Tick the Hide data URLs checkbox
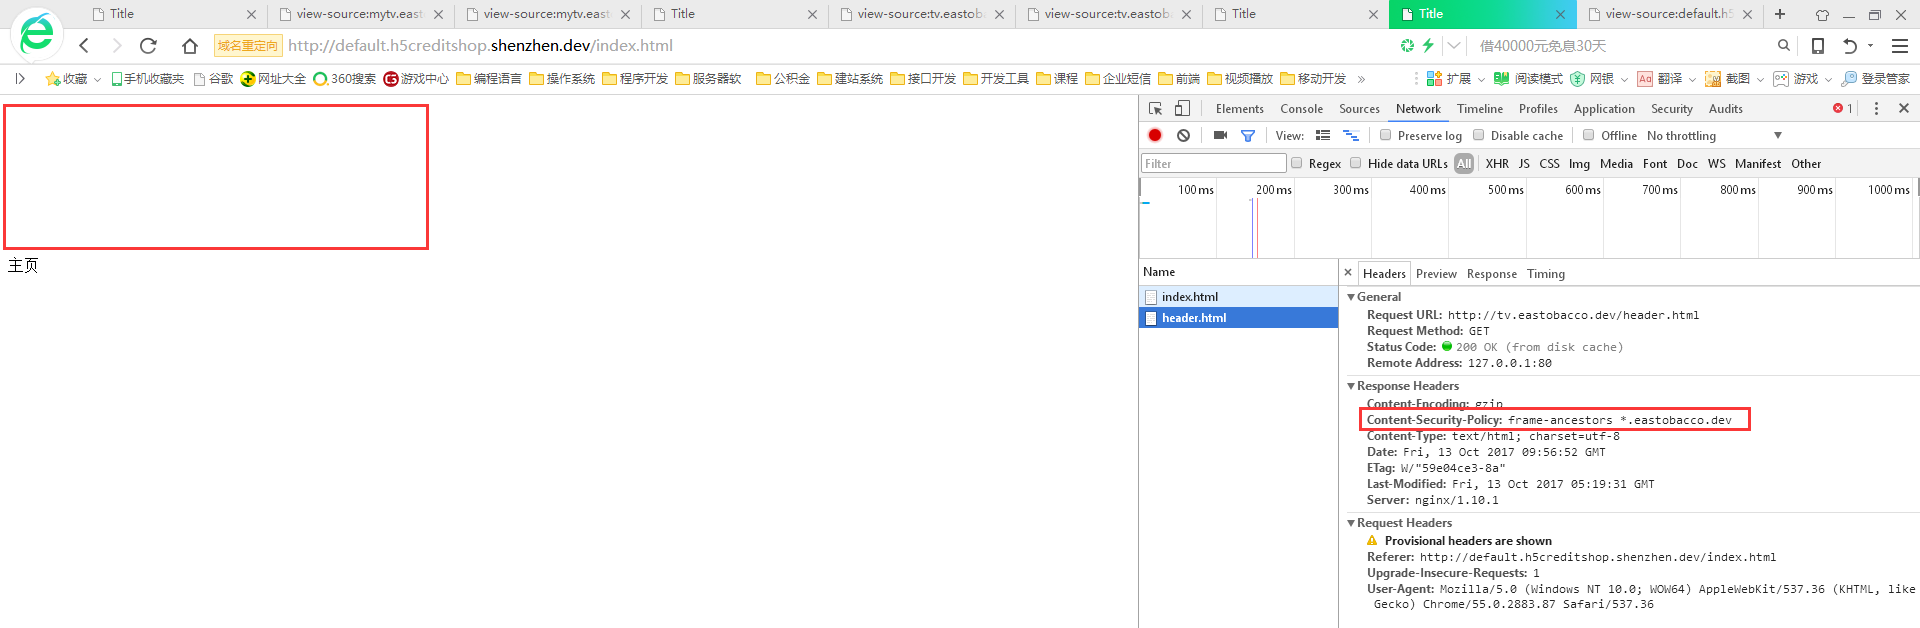1920x628 pixels. pos(1356,163)
